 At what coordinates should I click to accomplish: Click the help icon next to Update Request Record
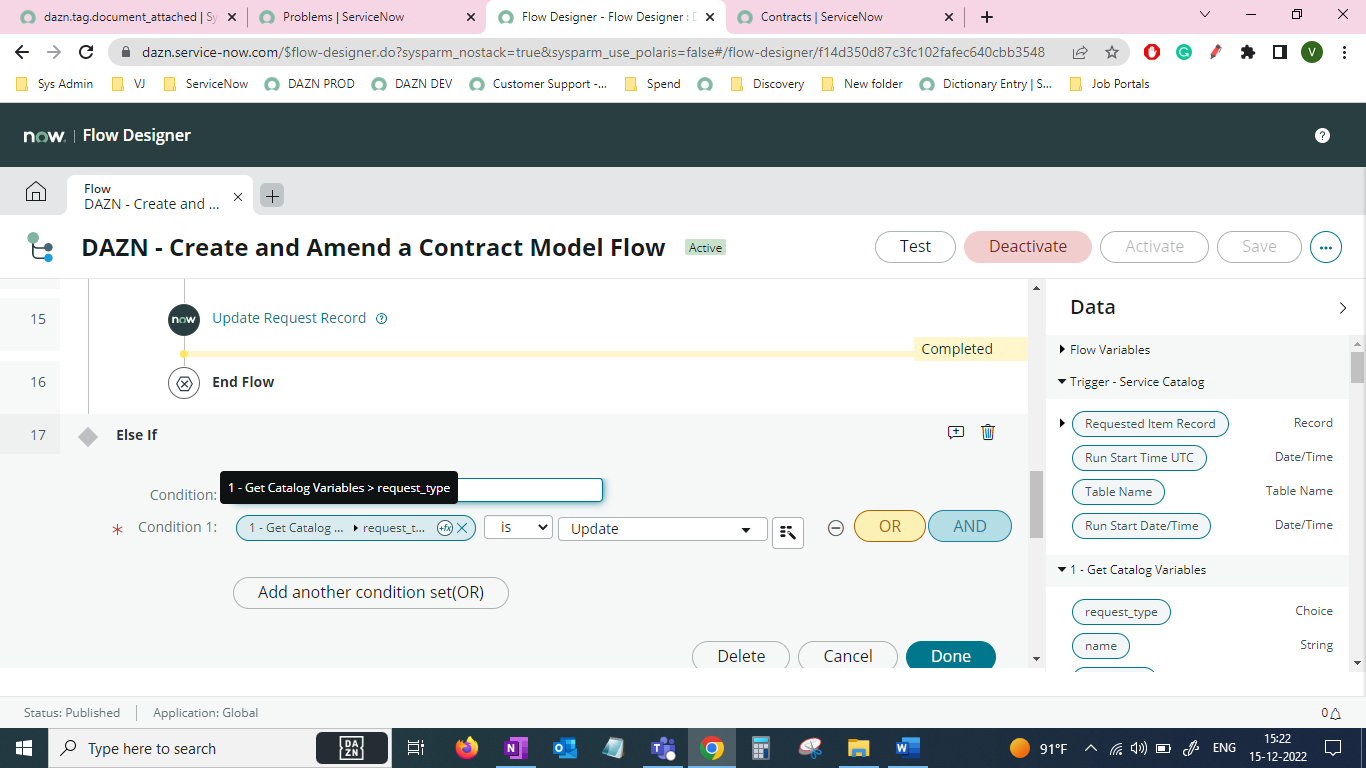click(381, 319)
